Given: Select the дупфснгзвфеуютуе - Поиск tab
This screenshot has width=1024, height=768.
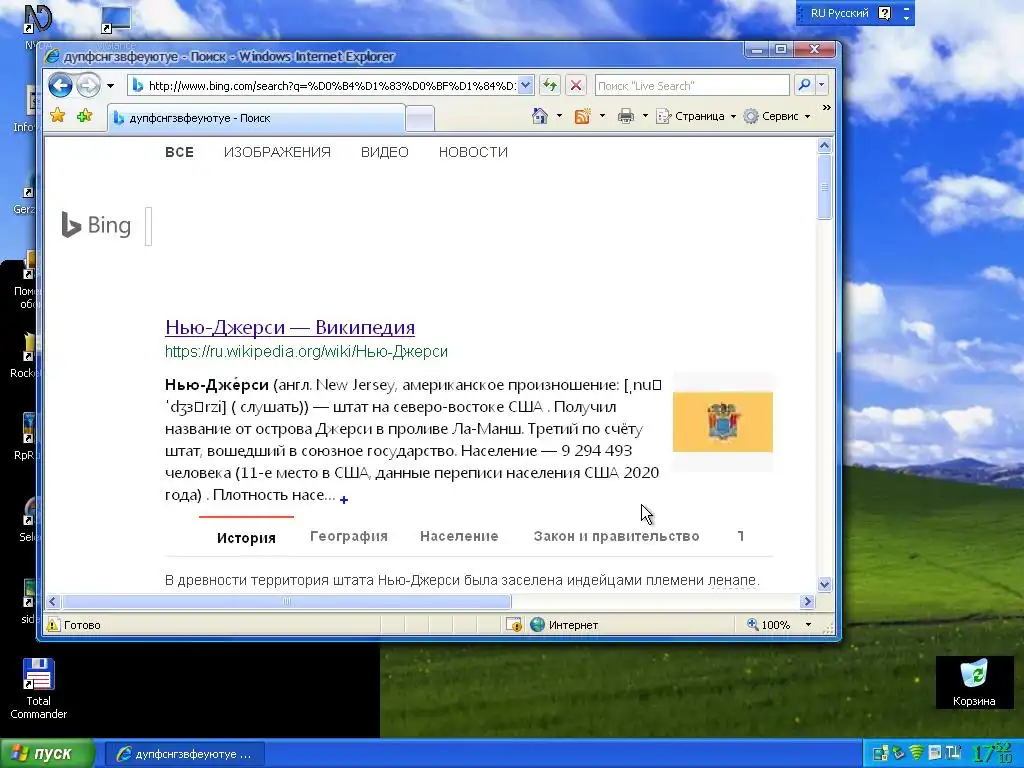Looking at the screenshot, I should tap(256, 118).
